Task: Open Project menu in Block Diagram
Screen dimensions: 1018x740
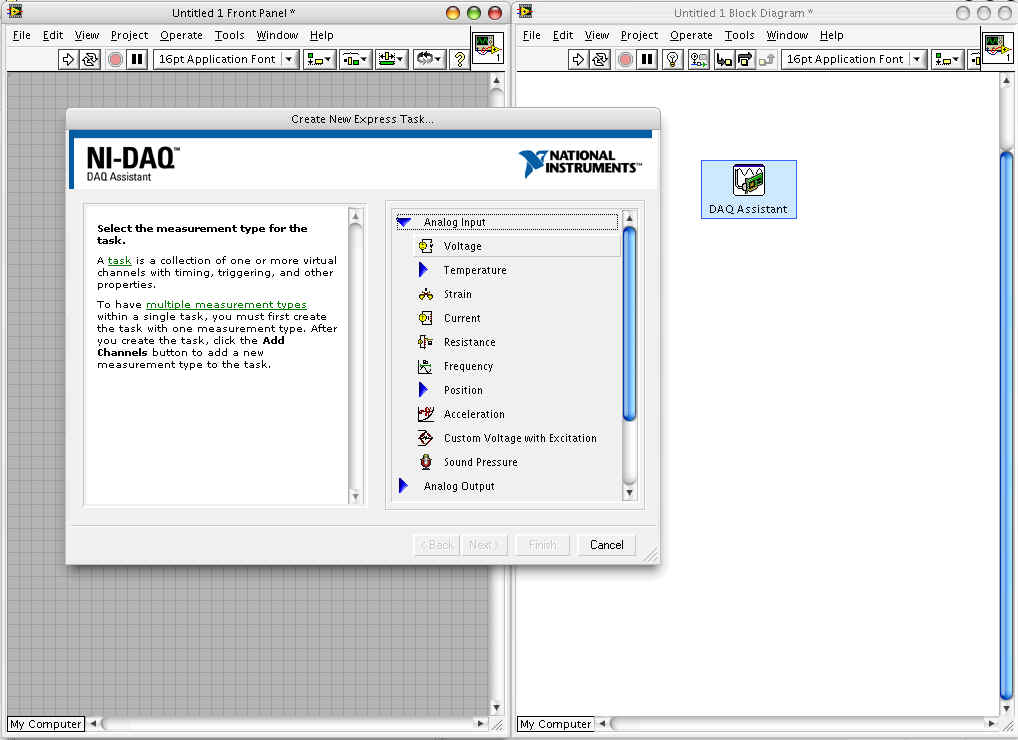Action: tap(639, 35)
